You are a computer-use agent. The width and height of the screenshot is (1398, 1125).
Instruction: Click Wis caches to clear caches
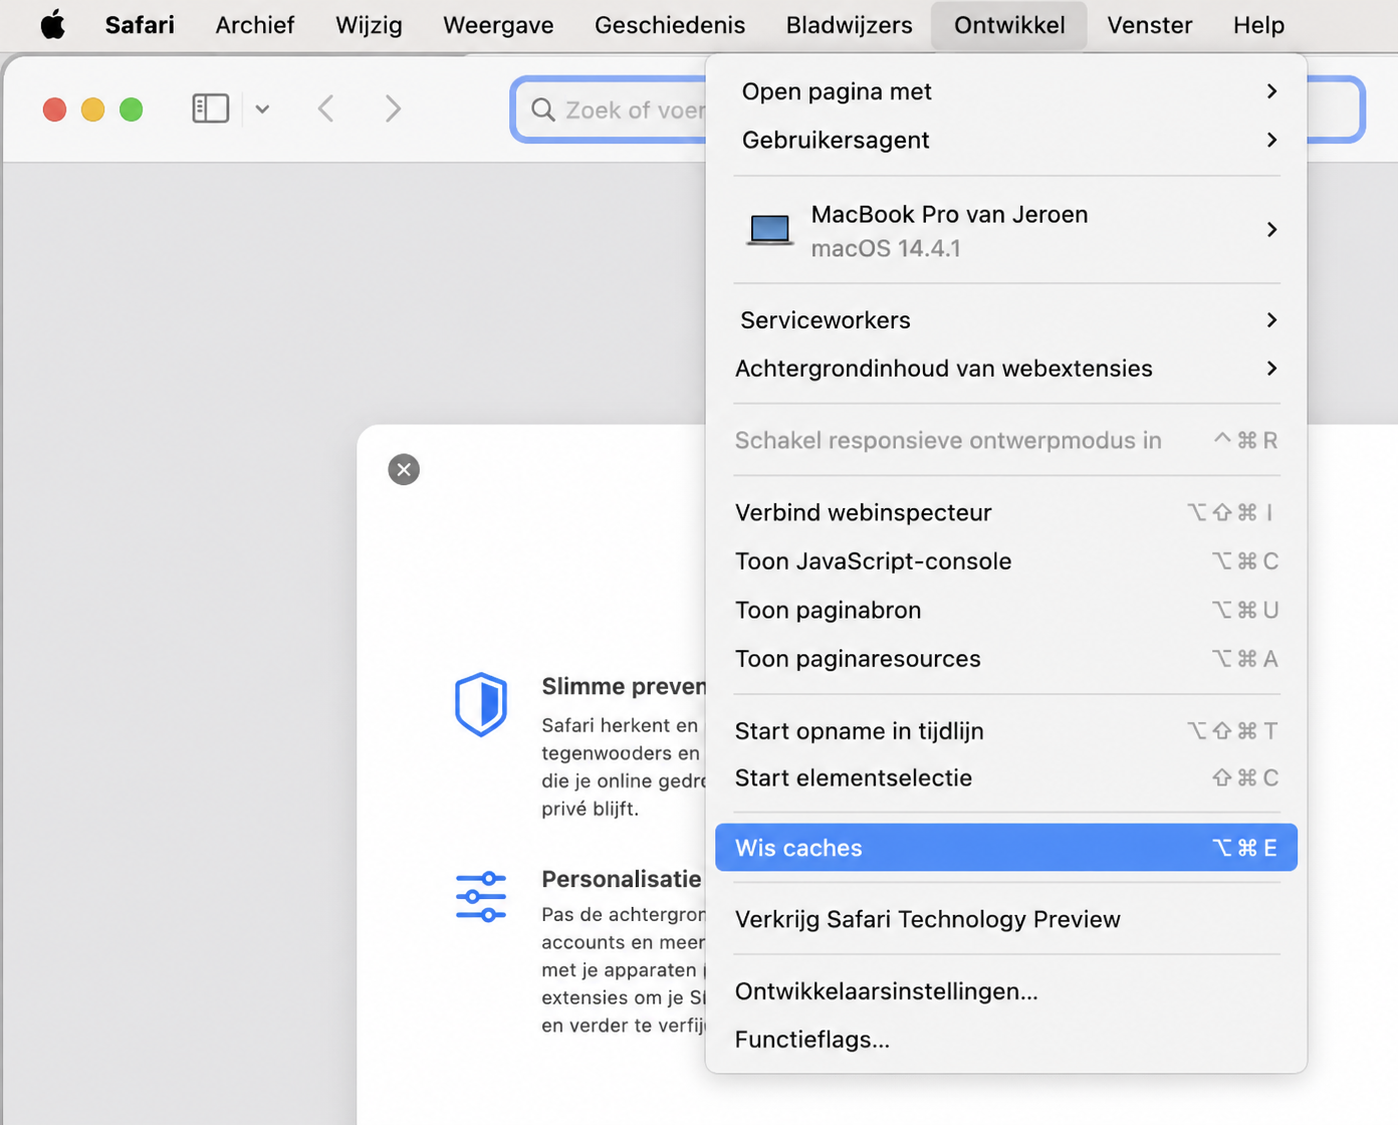click(1007, 848)
